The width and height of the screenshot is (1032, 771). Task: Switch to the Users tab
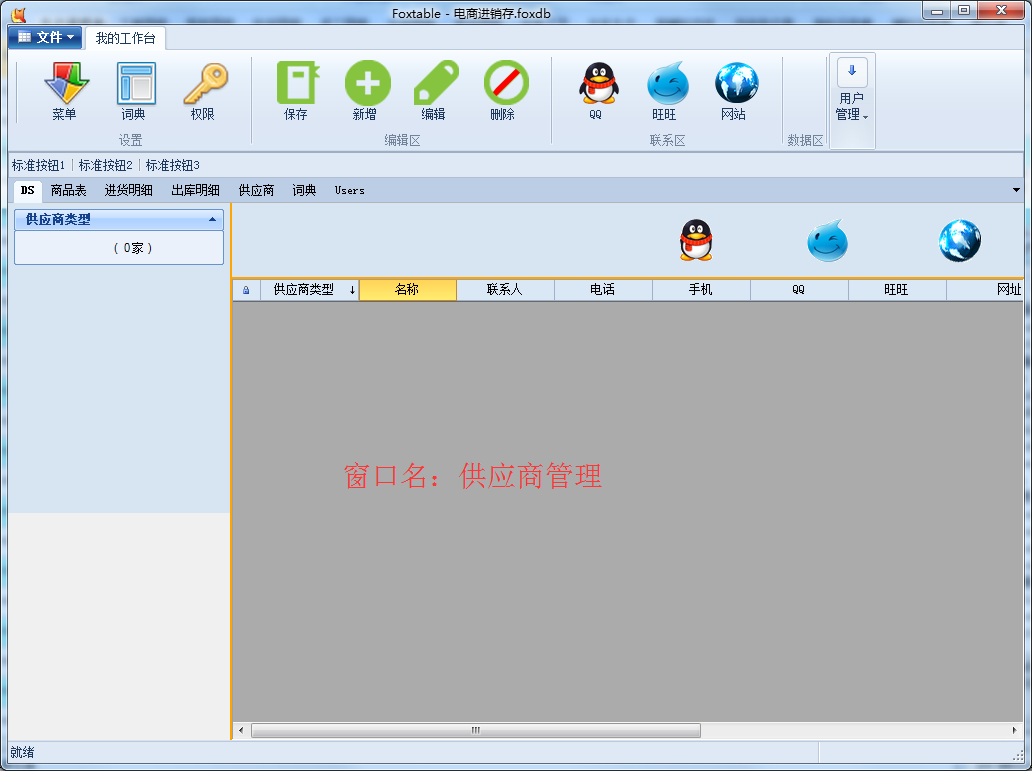(x=349, y=190)
